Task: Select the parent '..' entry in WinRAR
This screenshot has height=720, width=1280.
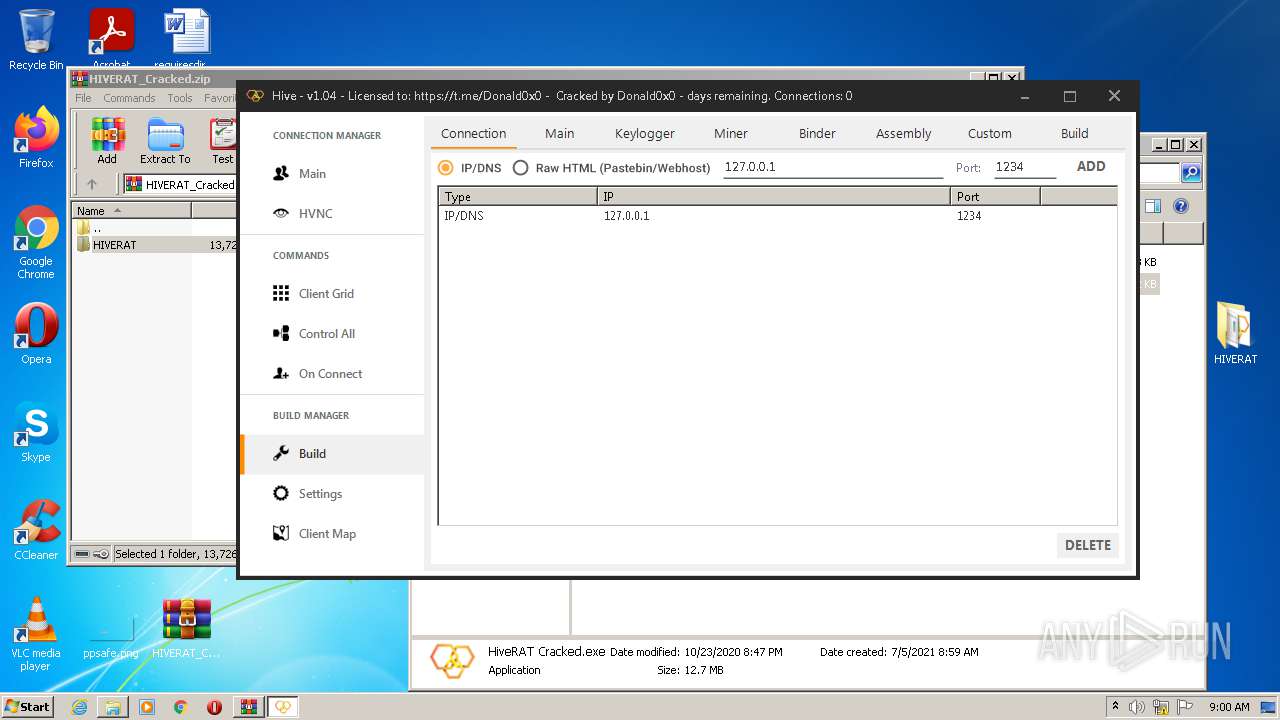Action: tap(89, 228)
